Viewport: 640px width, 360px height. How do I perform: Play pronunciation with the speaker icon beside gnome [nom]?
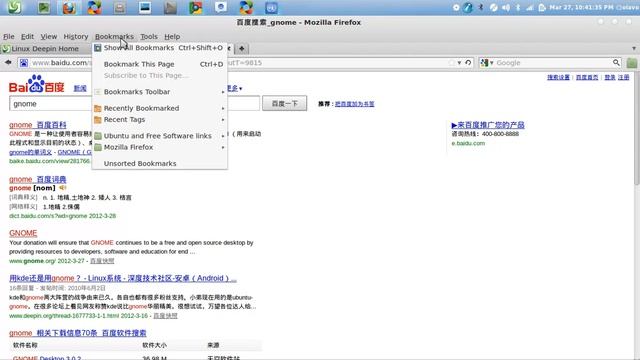pyautogui.click(x=62, y=188)
